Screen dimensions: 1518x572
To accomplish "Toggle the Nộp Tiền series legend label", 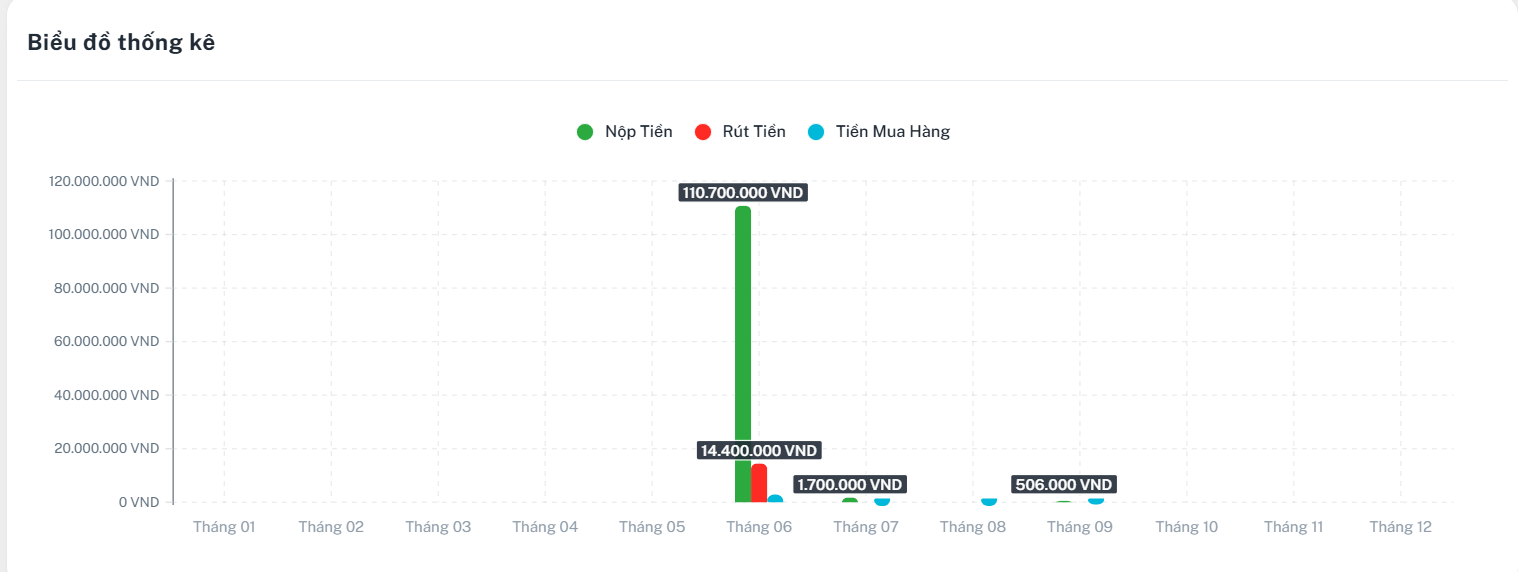I will 638,132.
